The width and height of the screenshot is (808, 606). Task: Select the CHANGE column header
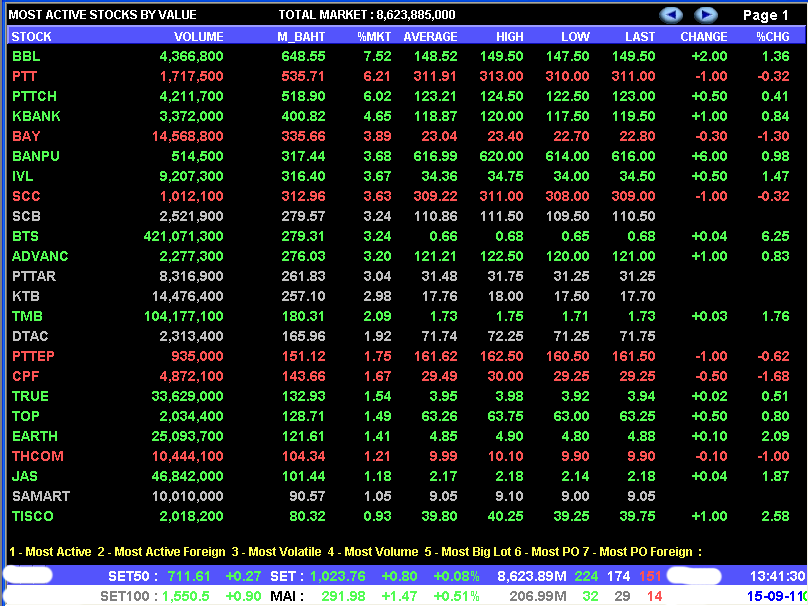pos(704,37)
